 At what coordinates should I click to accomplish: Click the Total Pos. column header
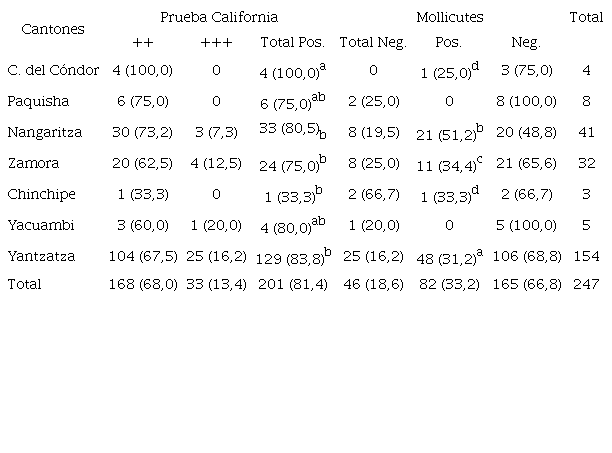click(290, 42)
